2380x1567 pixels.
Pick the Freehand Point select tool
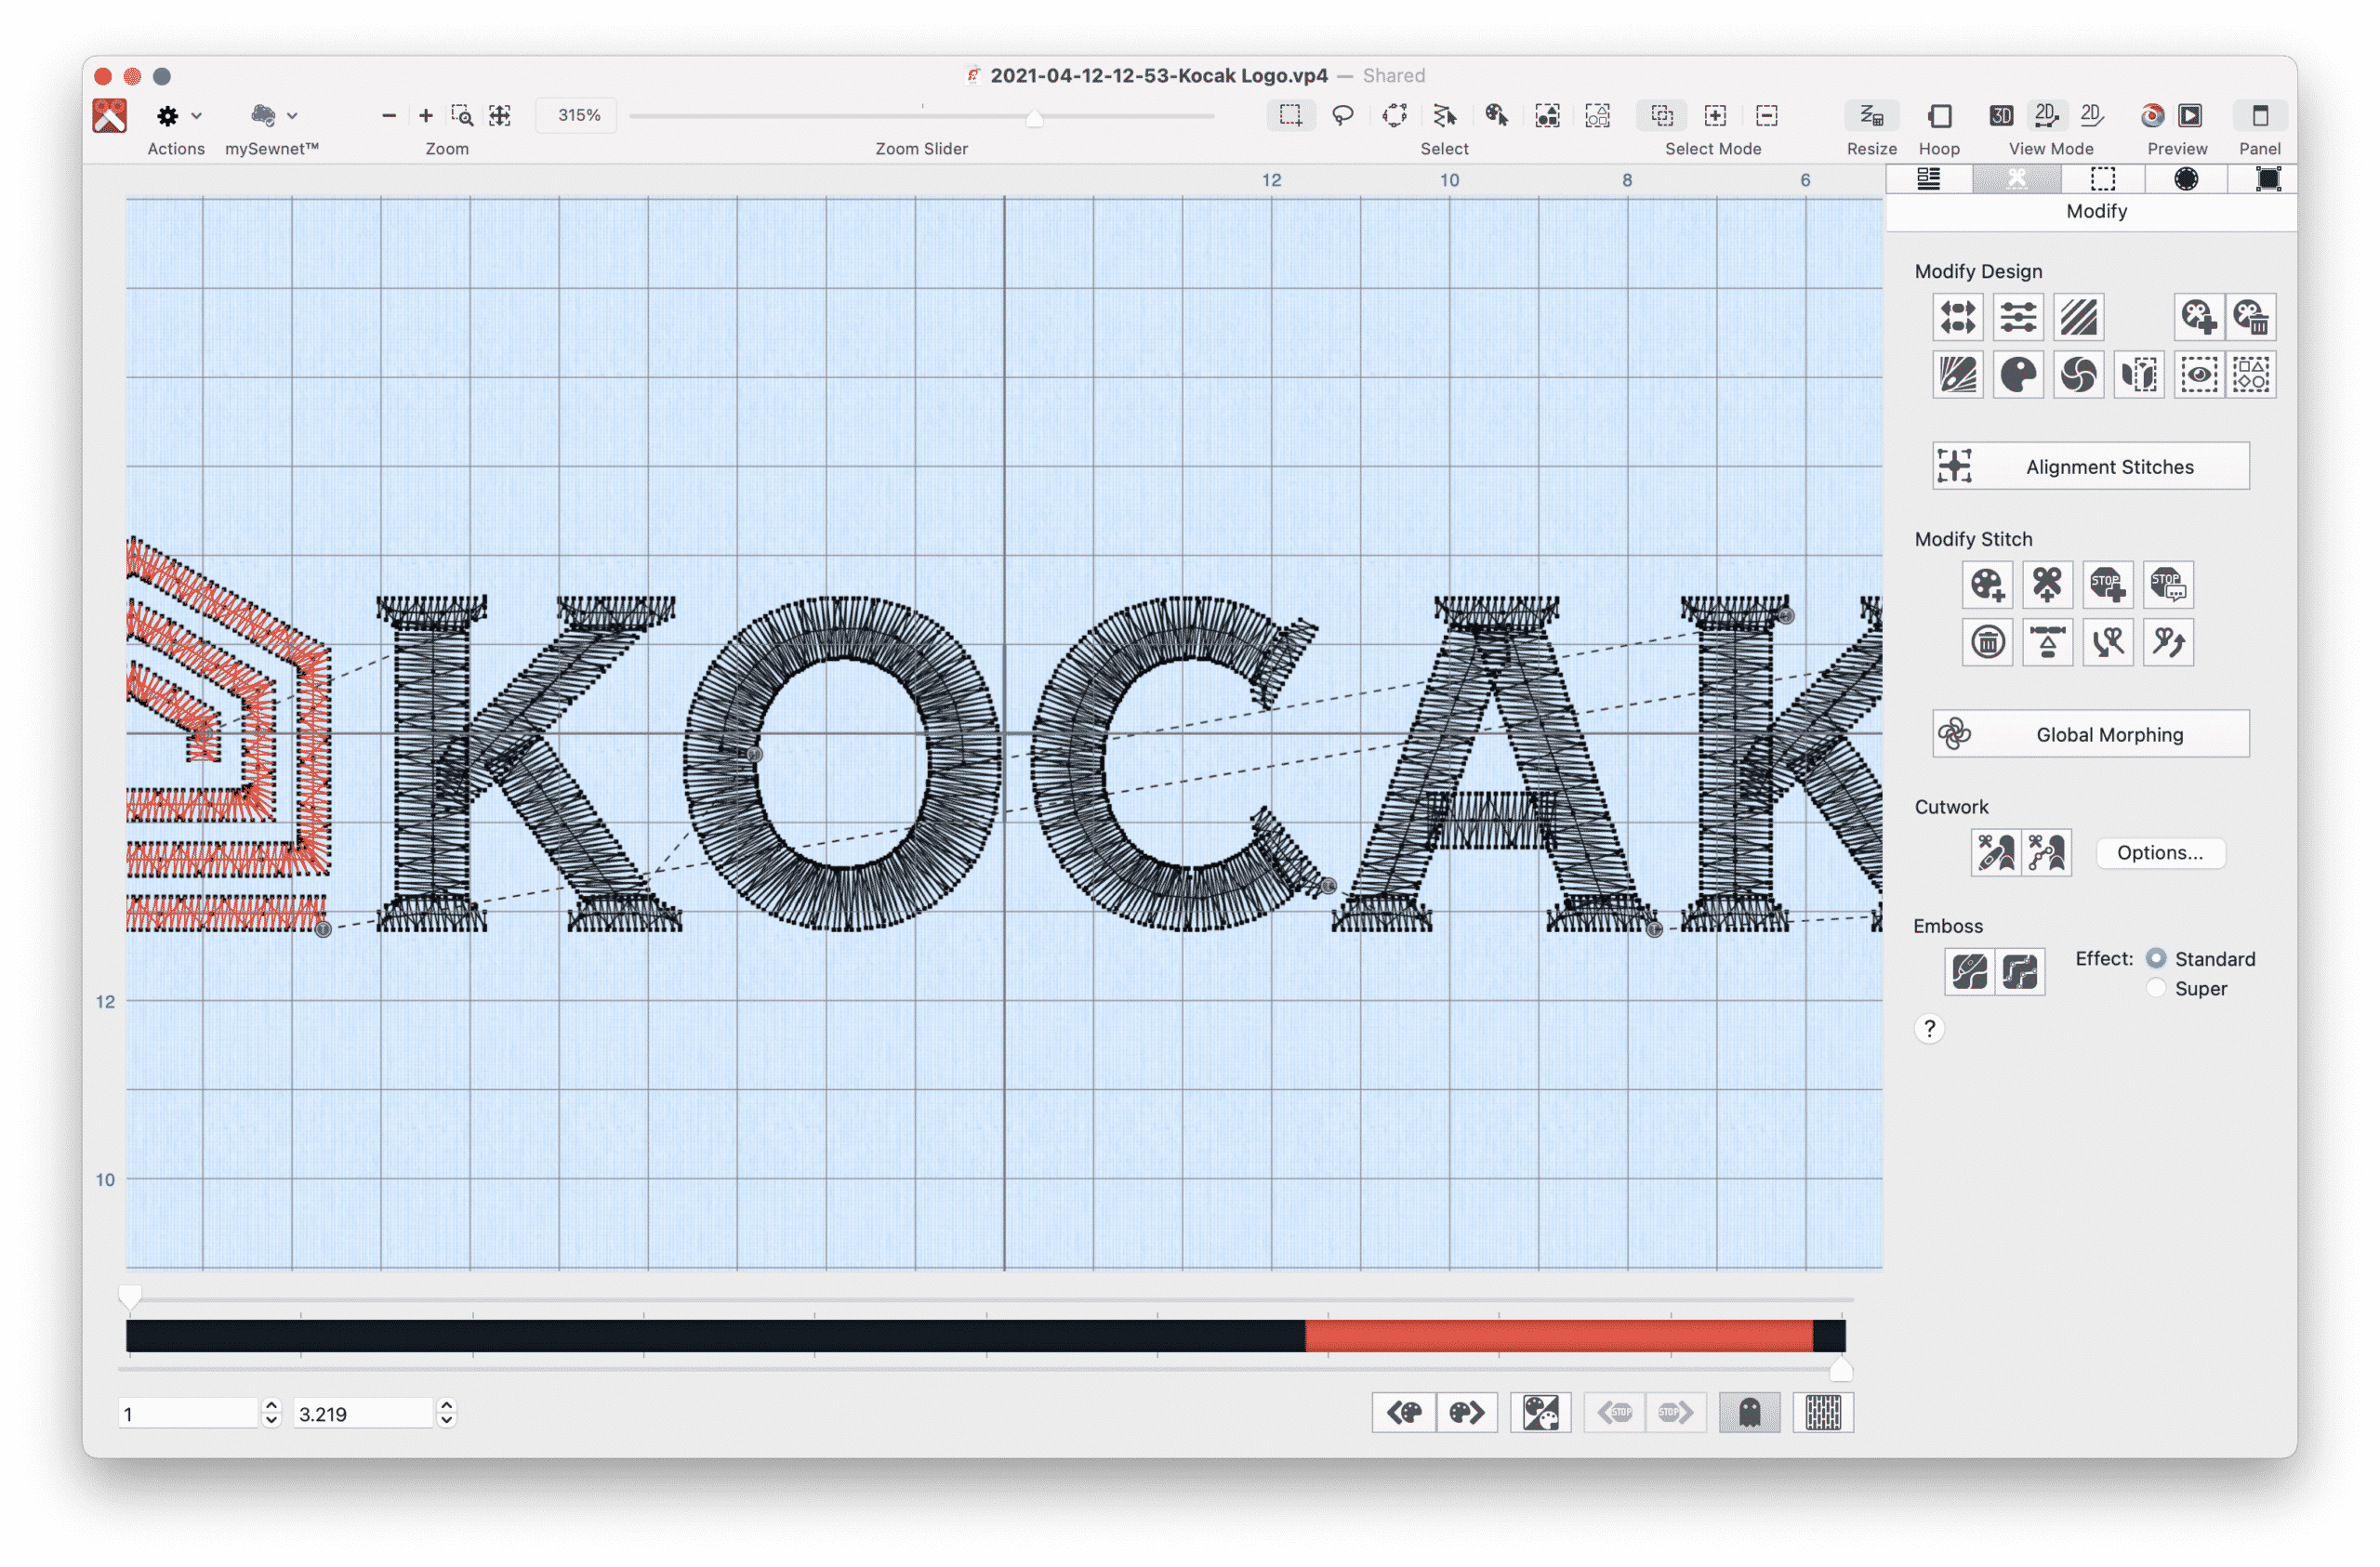tap(1394, 115)
